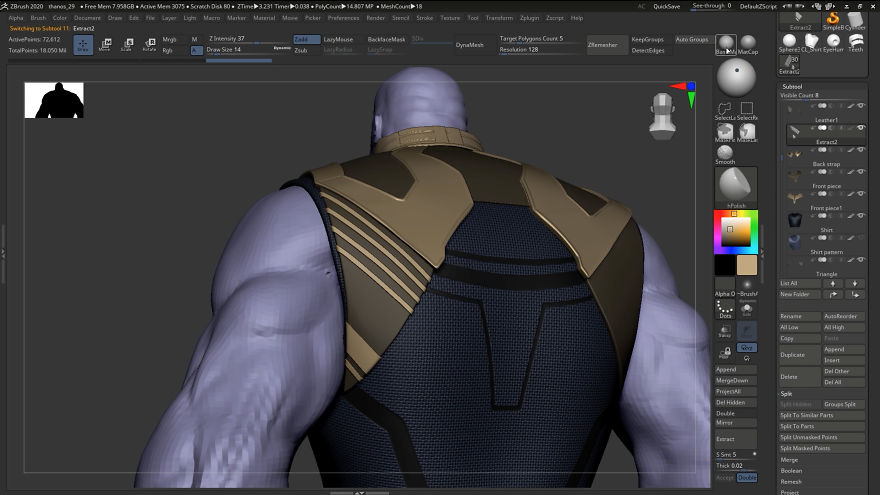
Task: Open the Dots stroke type
Action: [x=725, y=309]
